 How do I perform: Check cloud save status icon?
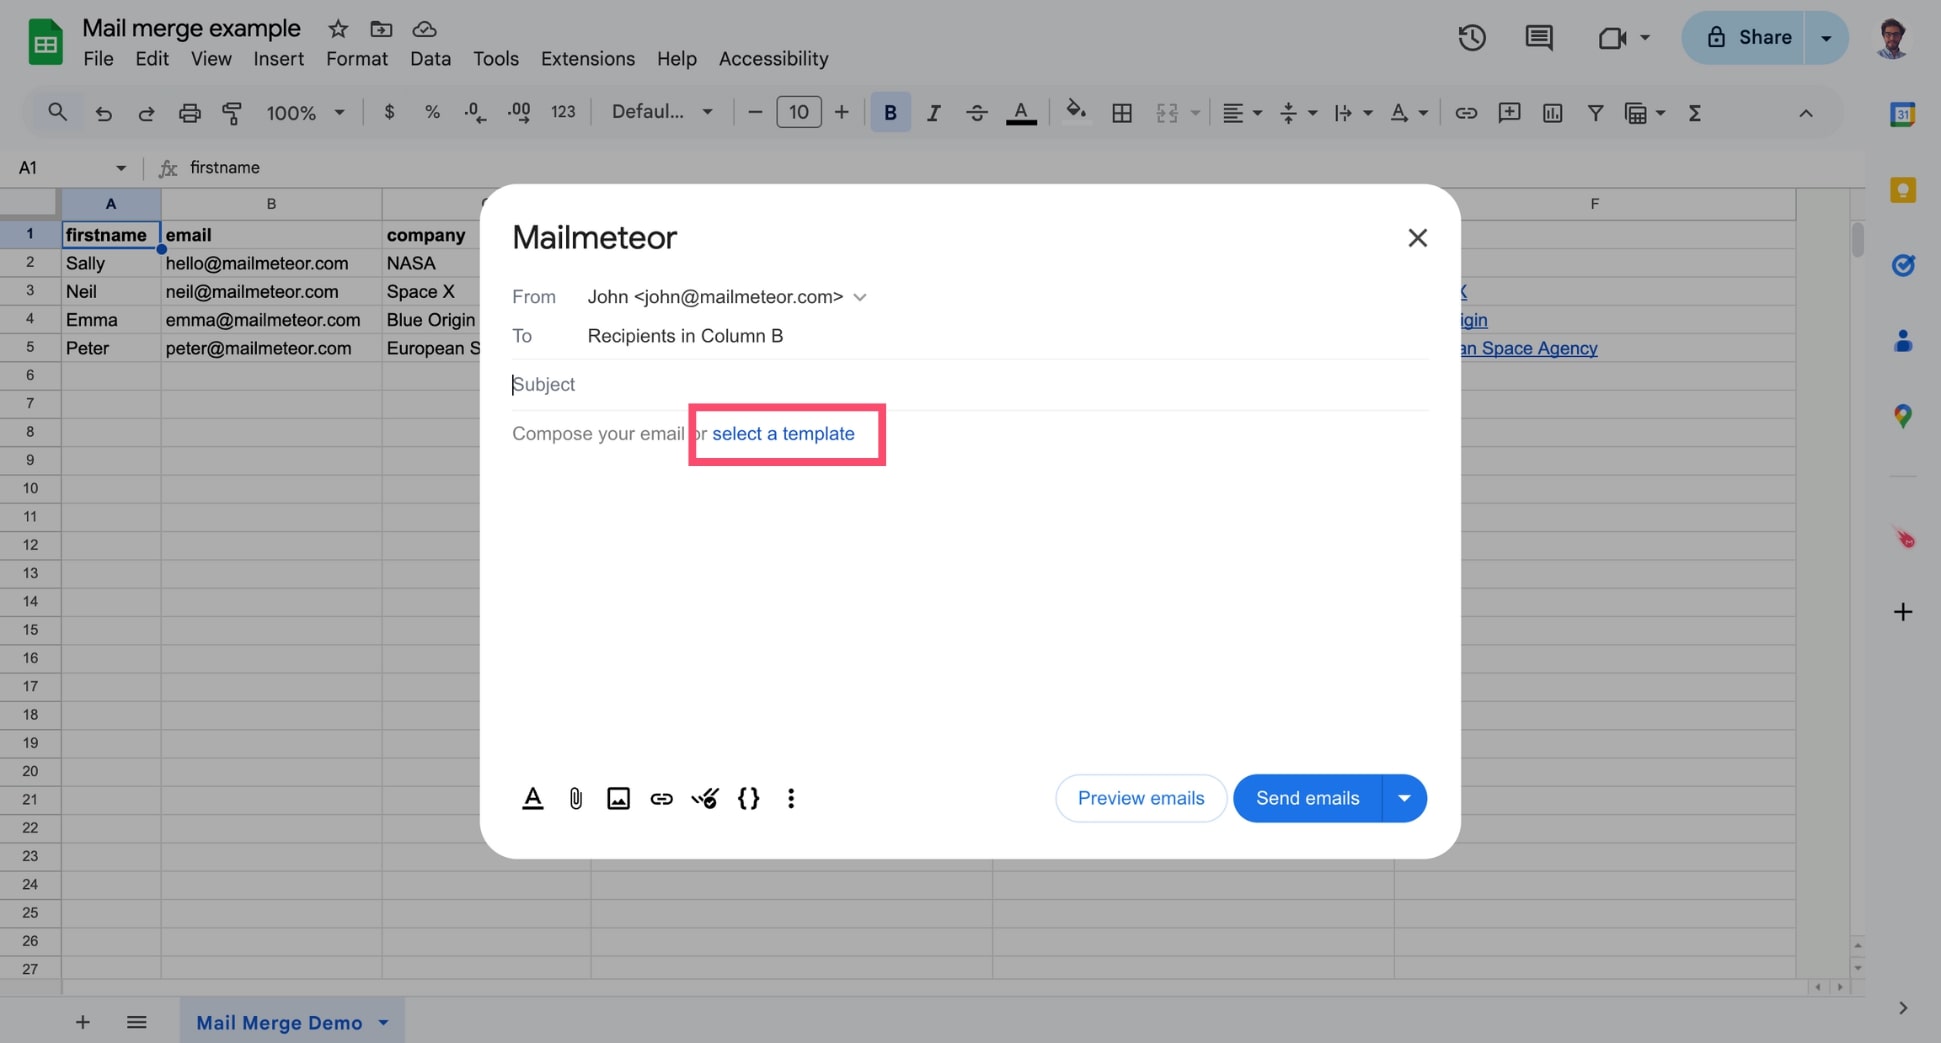[x=424, y=29]
